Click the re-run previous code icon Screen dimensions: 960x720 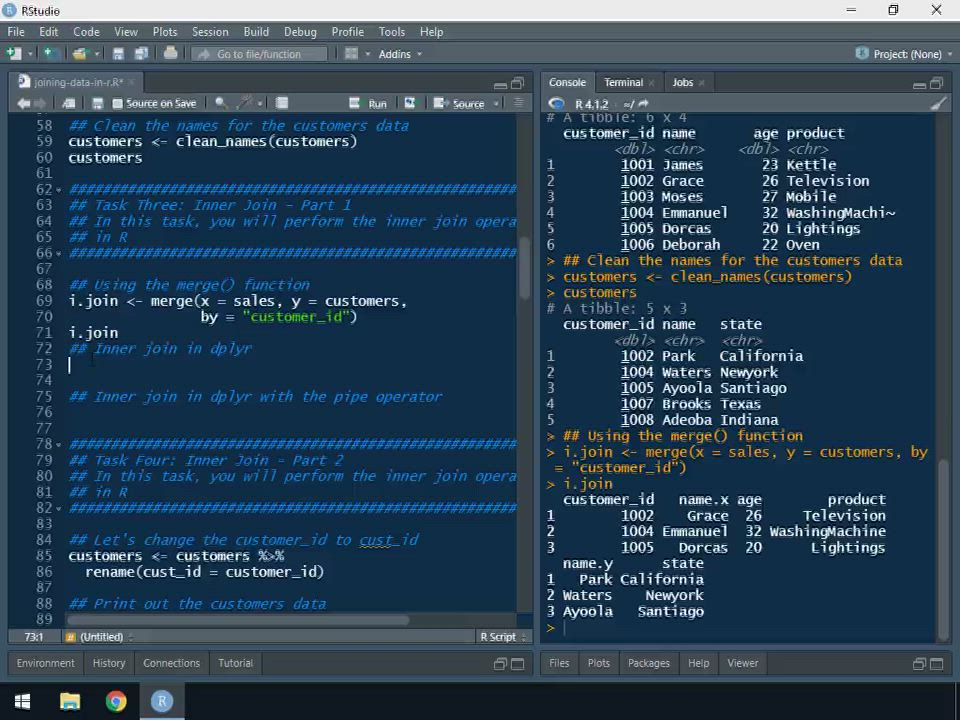409,103
